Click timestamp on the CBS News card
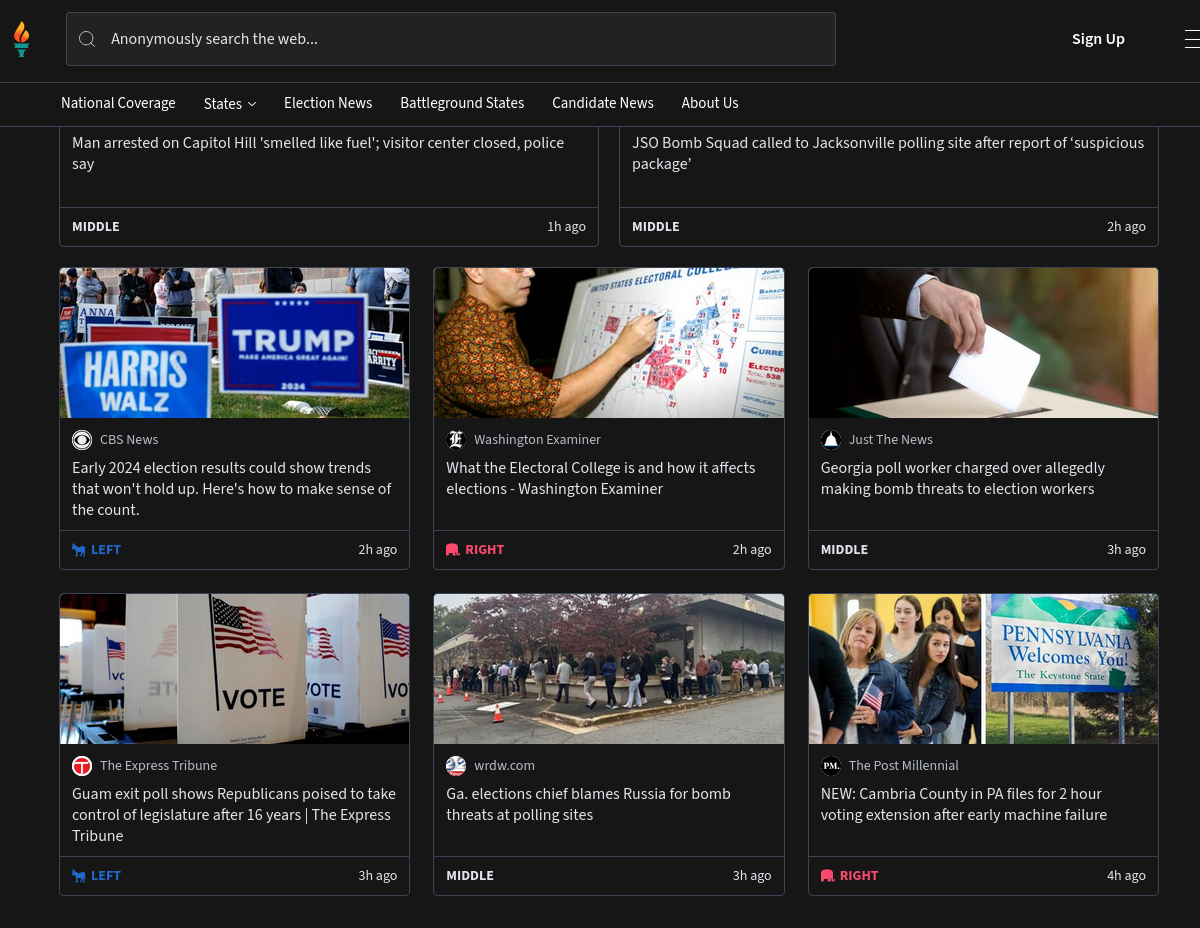The height and width of the screenshot is (928, 1200). coord(378,550)
